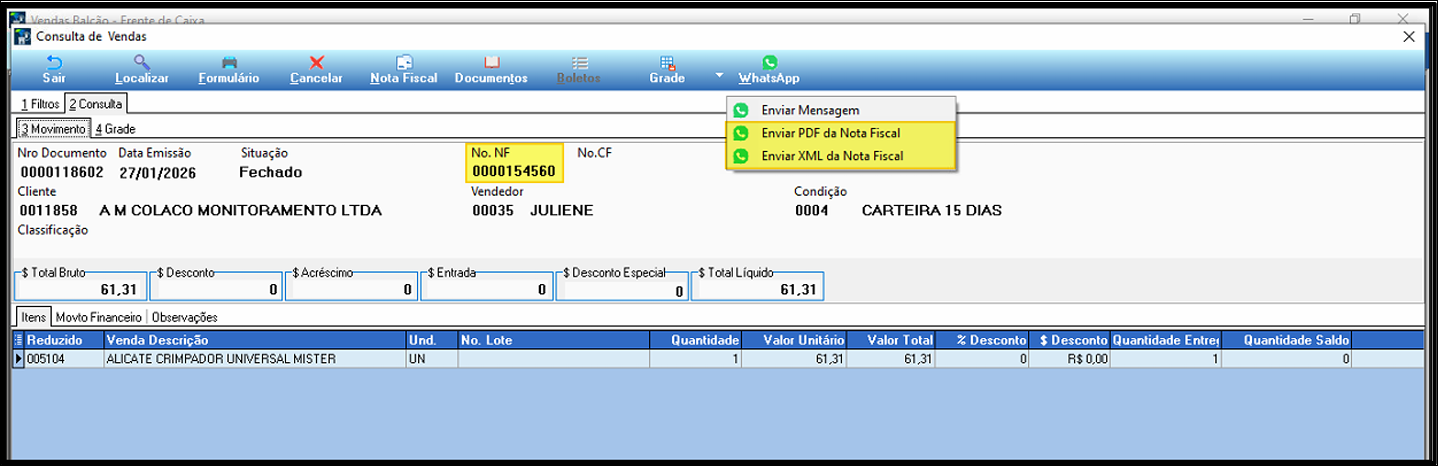This screenshot has height=466, width=1438.
Task: Click the emission date 27/01/2026
Action: 158,172
